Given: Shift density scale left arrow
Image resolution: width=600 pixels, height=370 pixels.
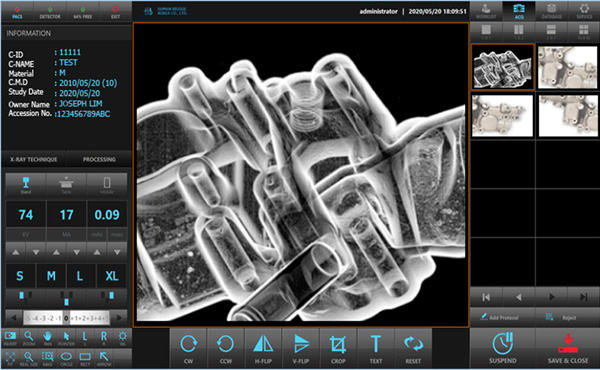Looking at the screenshot, I should point(14,318).
